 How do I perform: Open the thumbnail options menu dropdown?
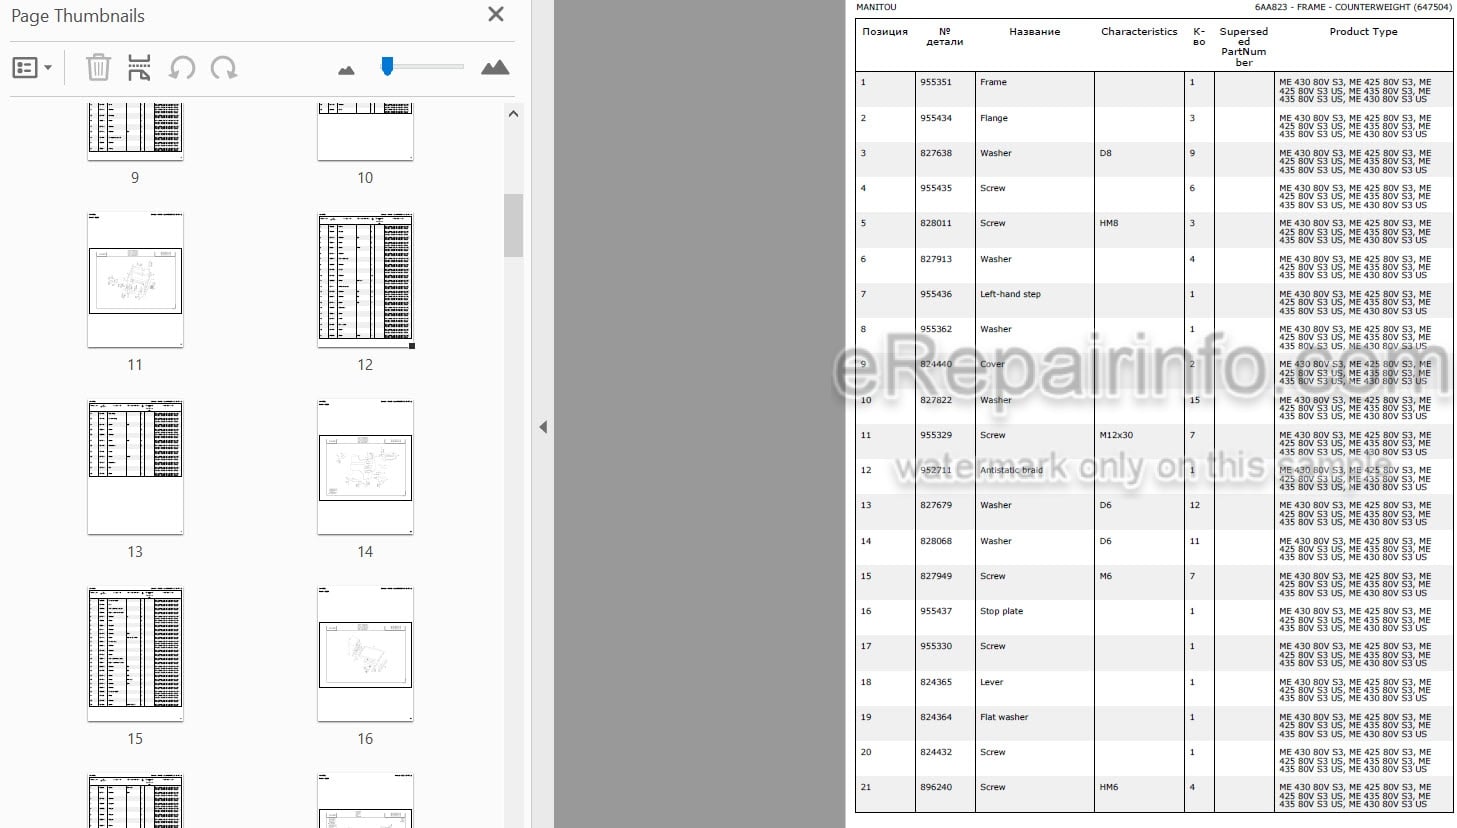point(32,68)
